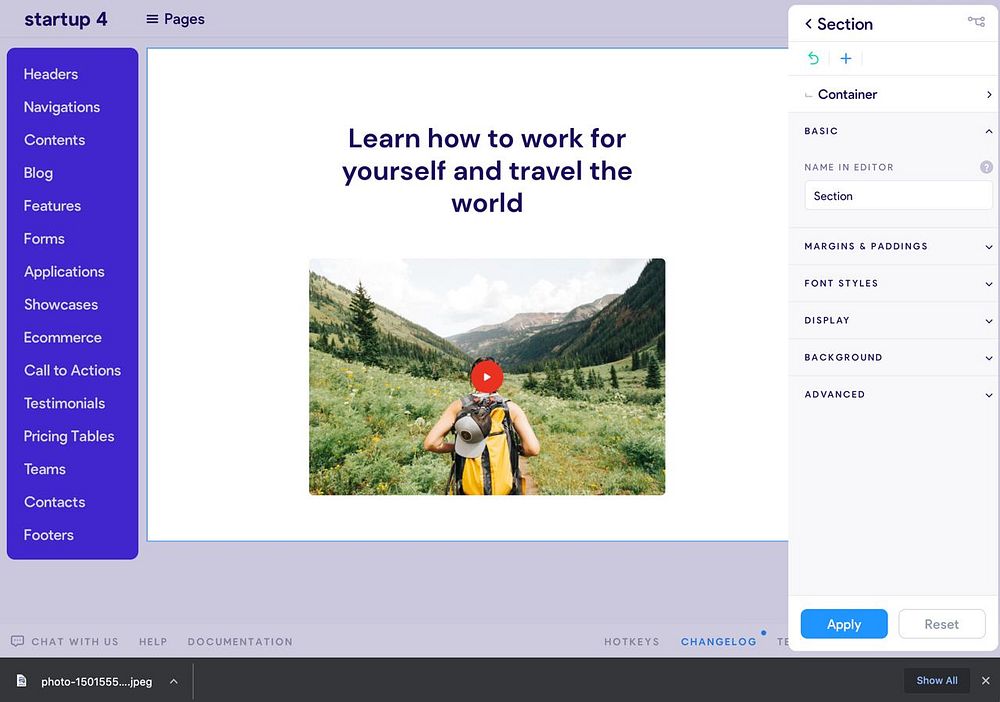Open the Applications block category
This screenshot has height=702, width=1000.
[x=64, y=272]
